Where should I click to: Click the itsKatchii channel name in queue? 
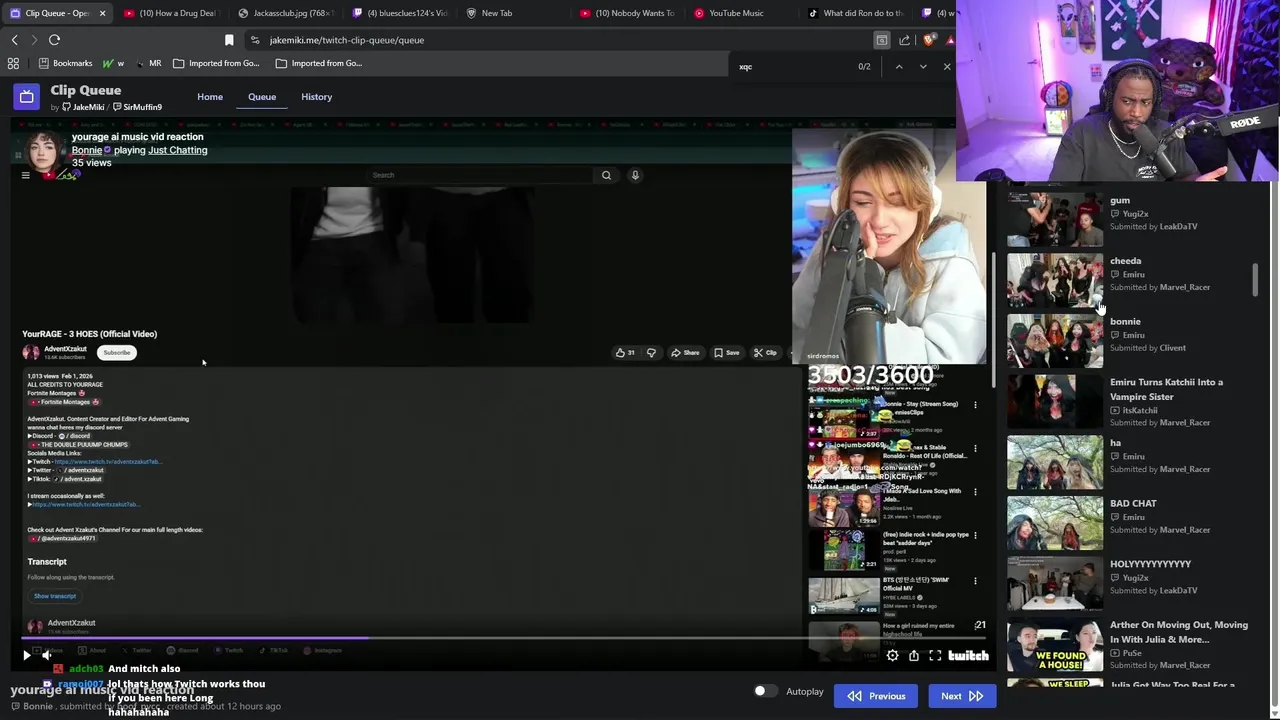(x=1140, y=410)
